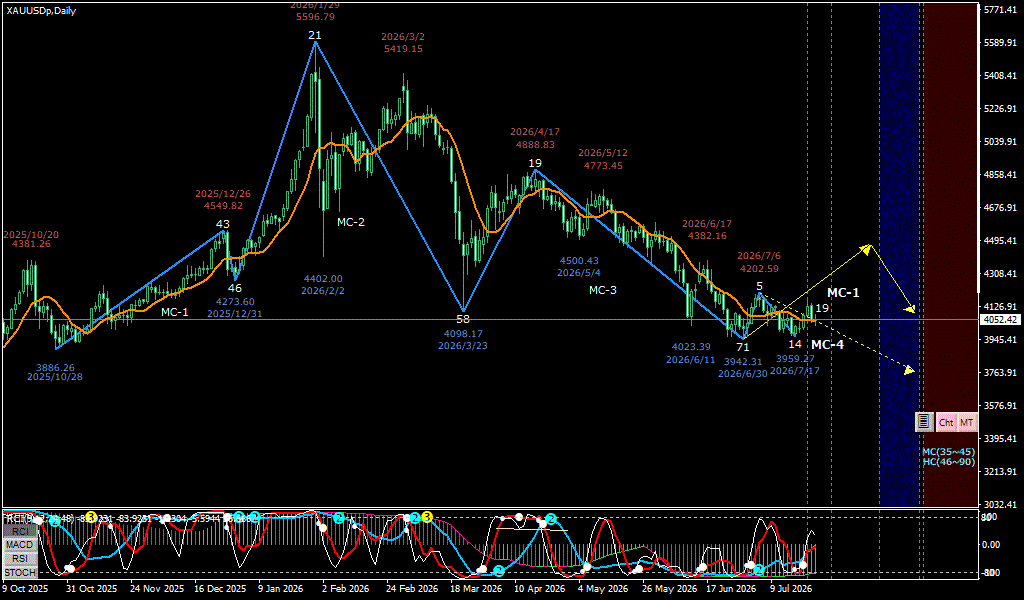Screen dimensions: 1024x600
Task: Click the 2026/6/11 date label
Action: point(691,359)
